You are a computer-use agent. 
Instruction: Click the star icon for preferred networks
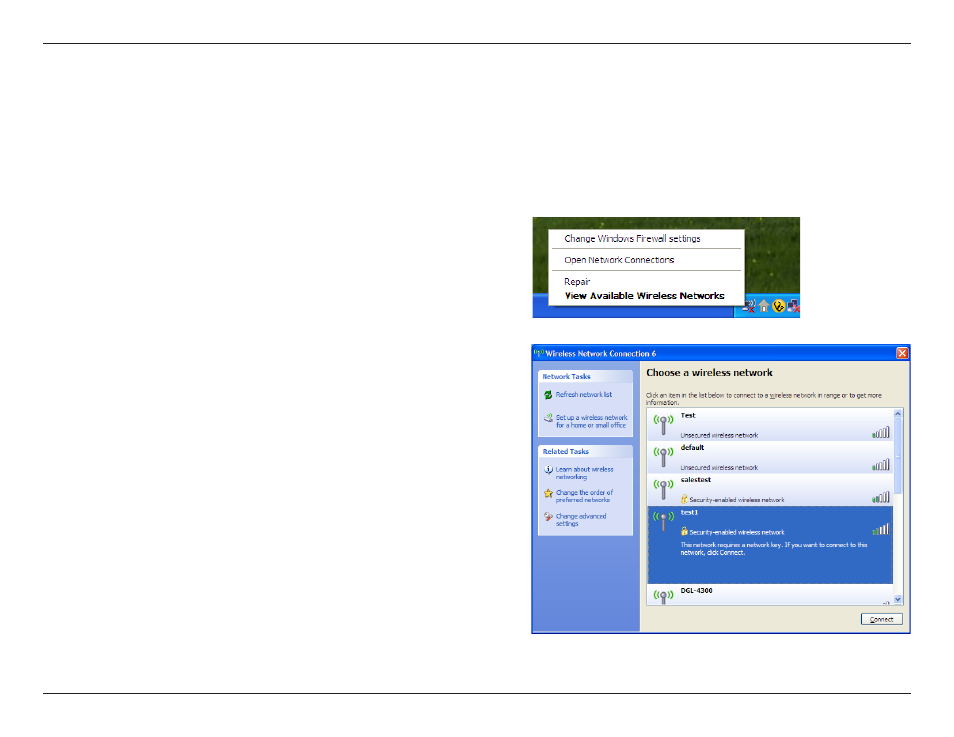point(548,493)
